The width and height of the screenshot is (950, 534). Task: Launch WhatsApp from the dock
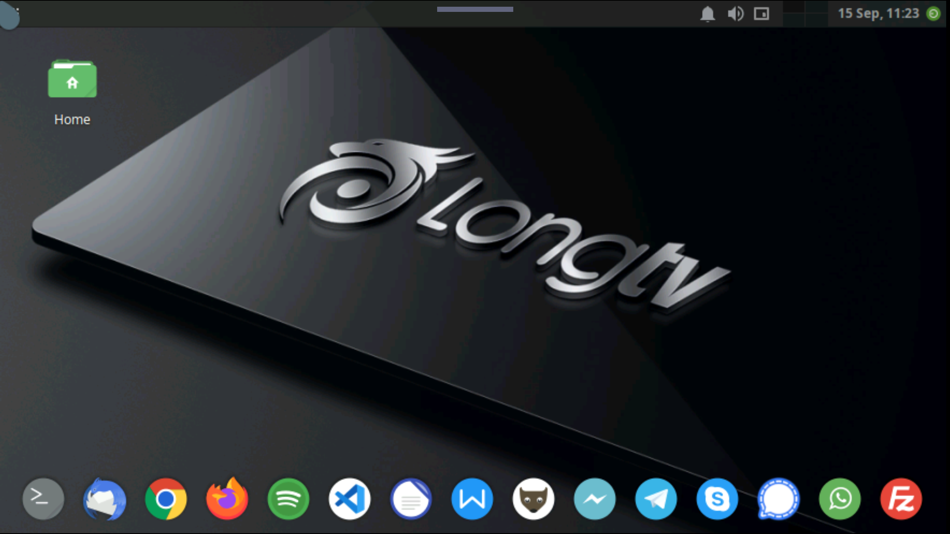[840, 499]
